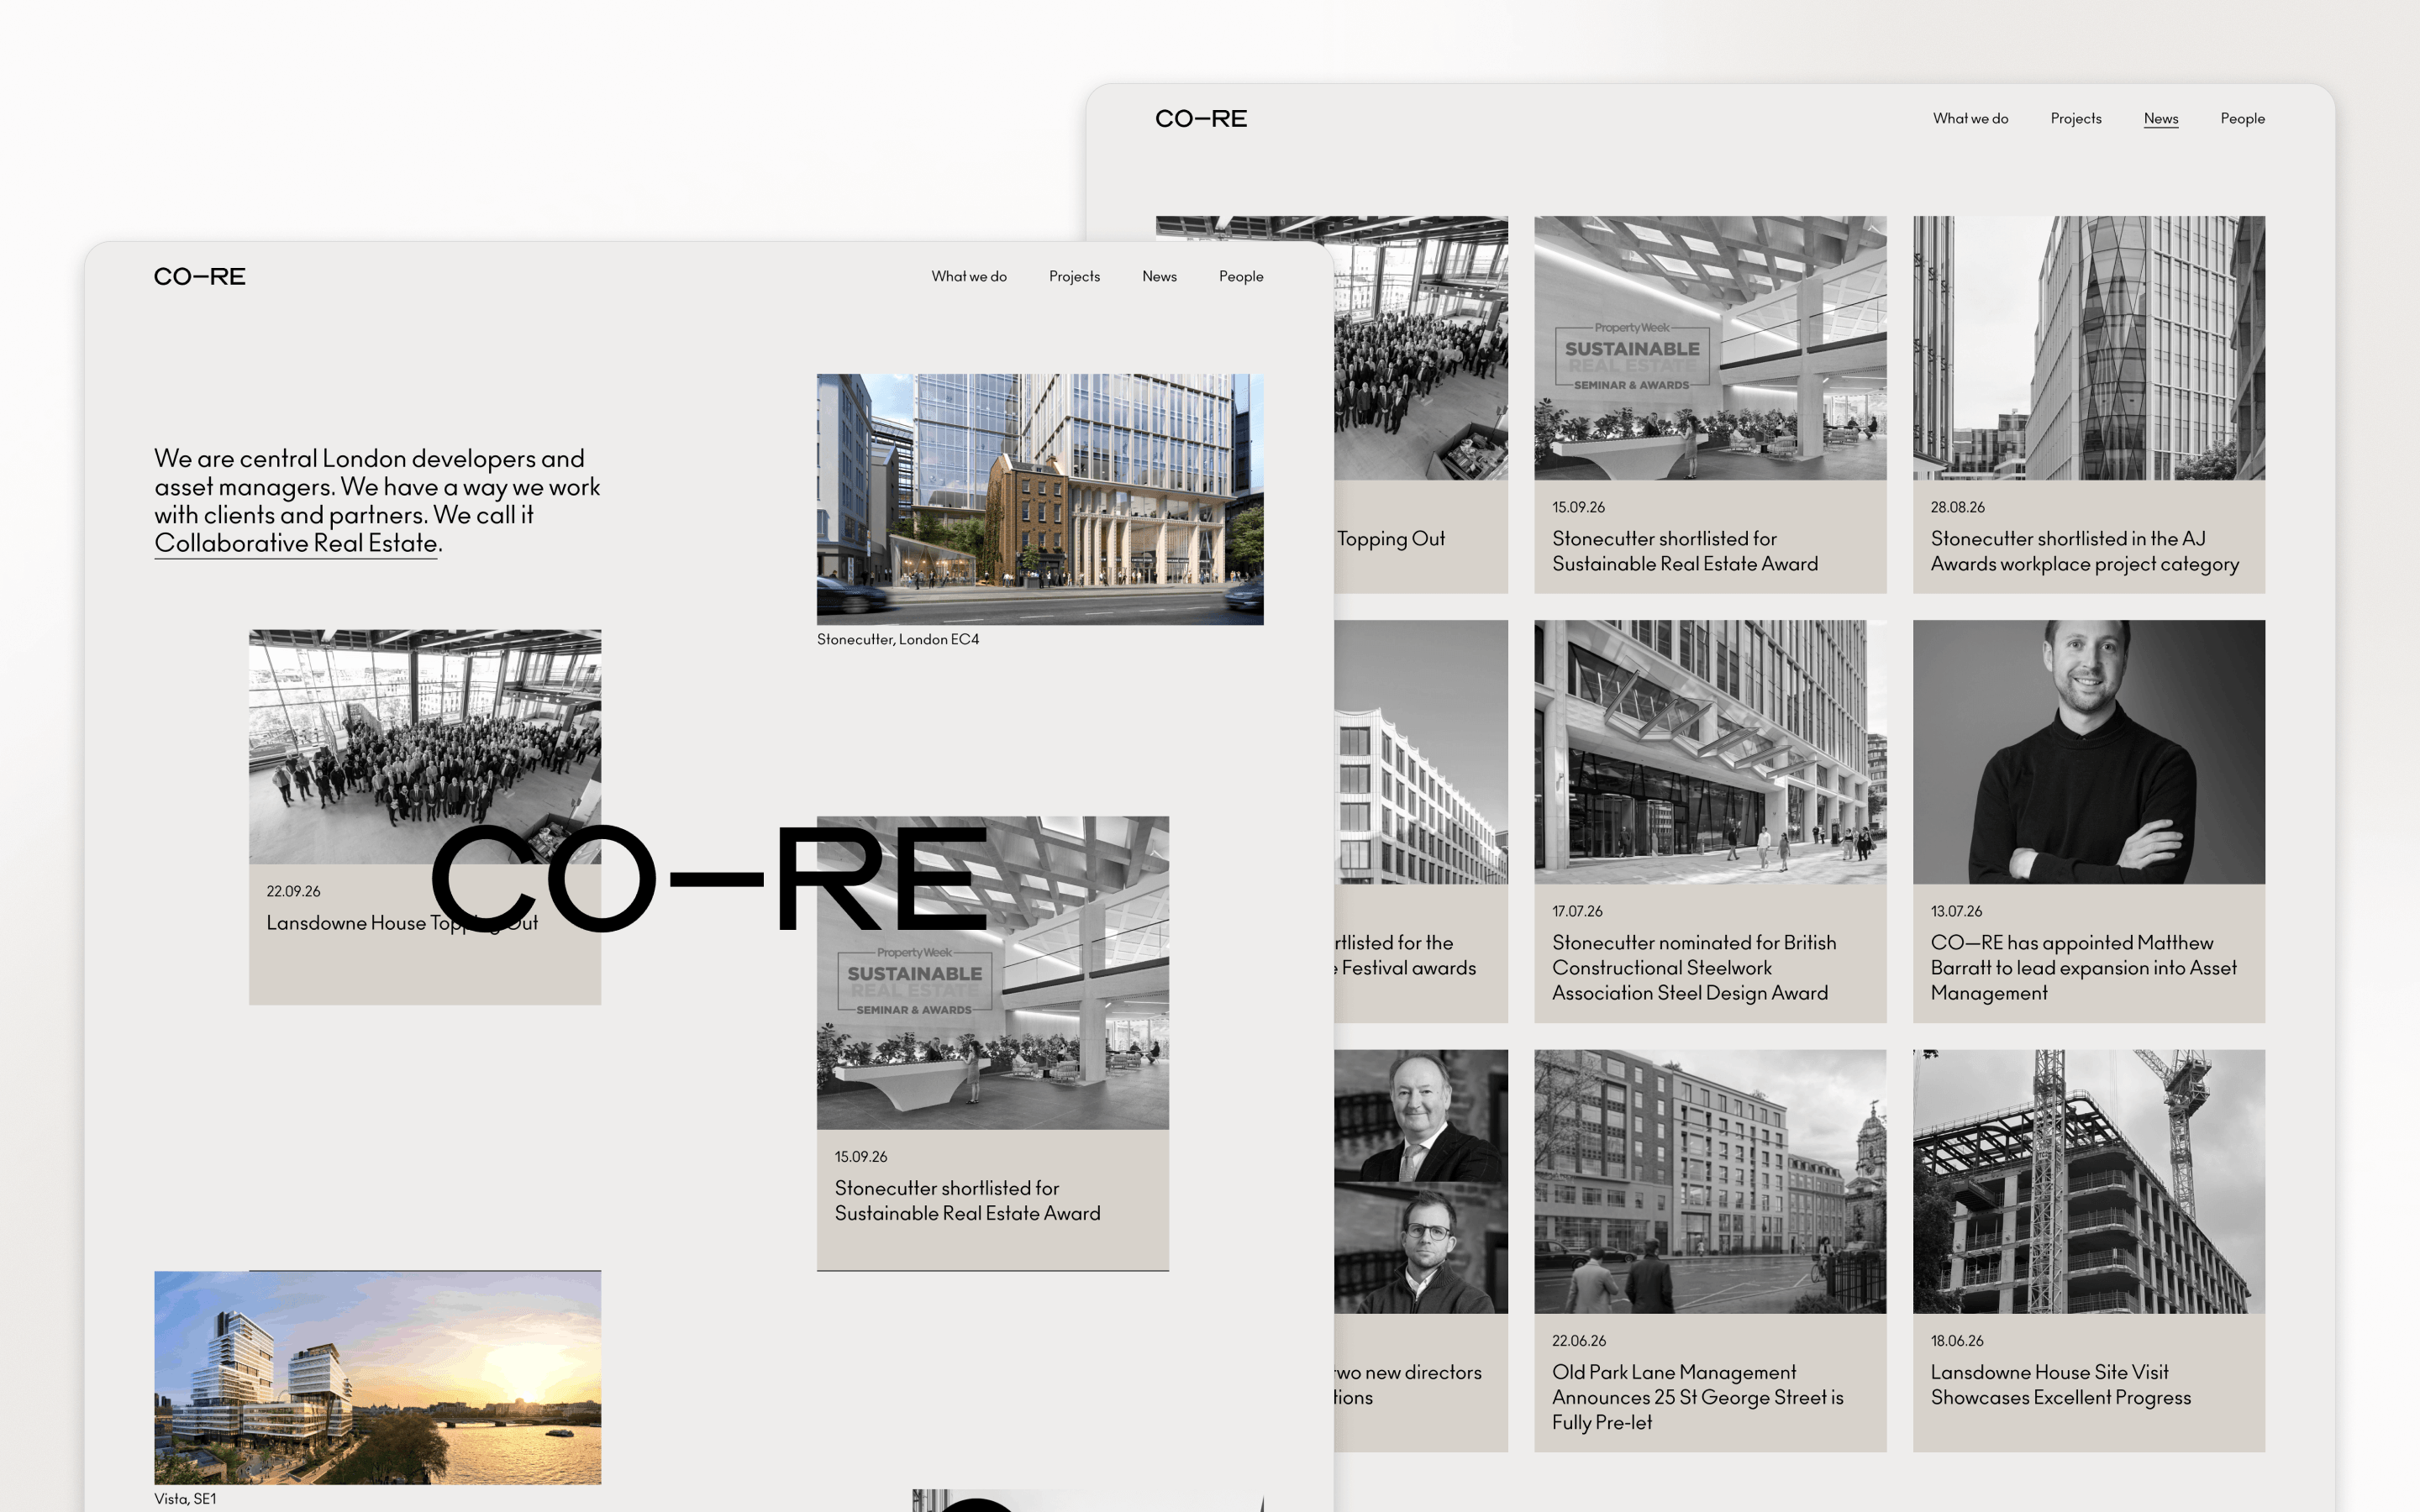Image resolution: width=2420 pixels, height=1512 pixels.
Task: Open news window headline 'Stonecutter shortlisted for Sustainable Real Estate Award'
Action: click(1684, 551)
